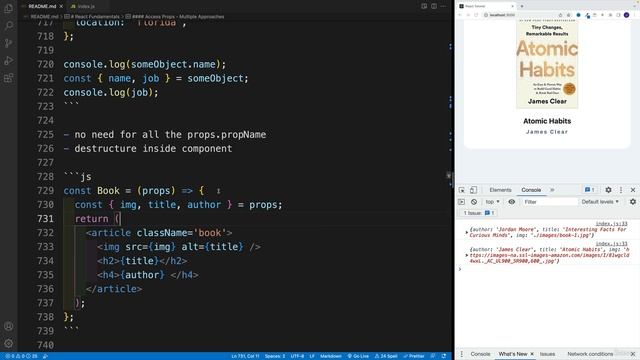Switch to the Console DevTools tab
The image size is (640, 360).
click(531, 190)
